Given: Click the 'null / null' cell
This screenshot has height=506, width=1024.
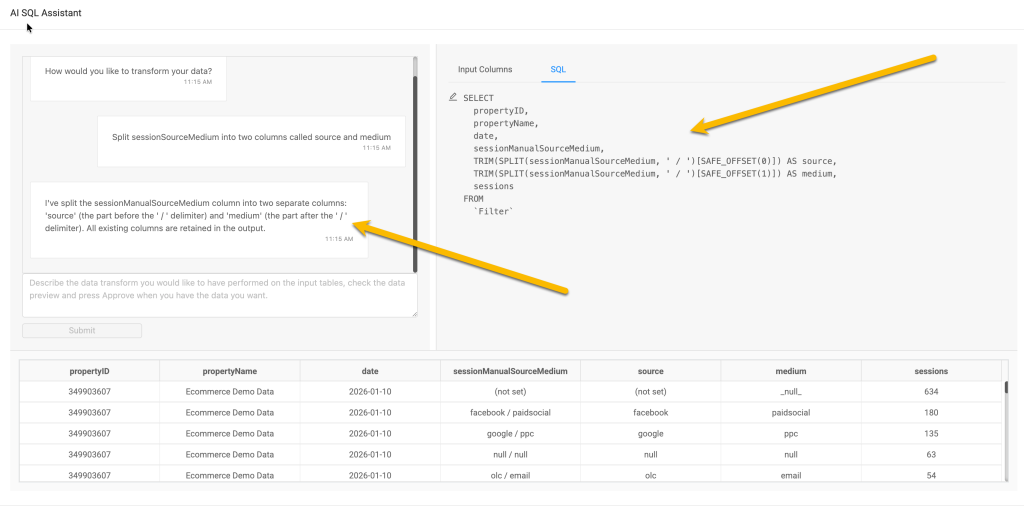Looking at the screenshot, I should (x=511, y=454).
